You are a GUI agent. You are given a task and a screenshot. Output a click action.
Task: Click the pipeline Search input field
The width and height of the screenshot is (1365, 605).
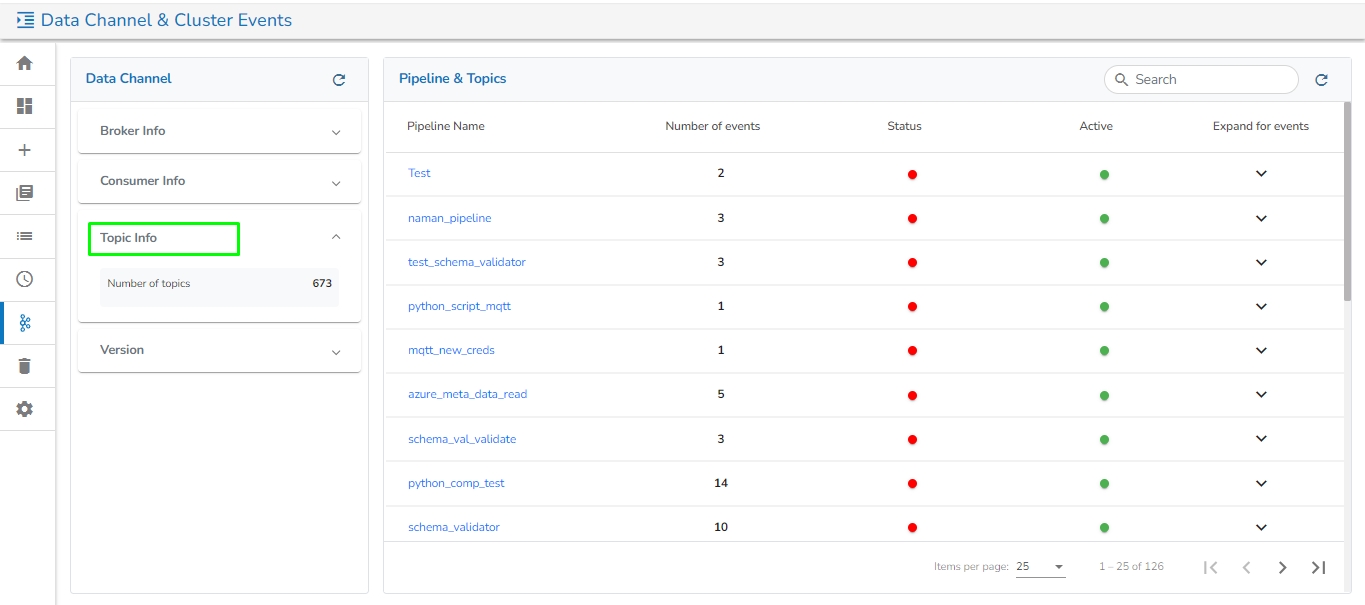[1210, 79]
